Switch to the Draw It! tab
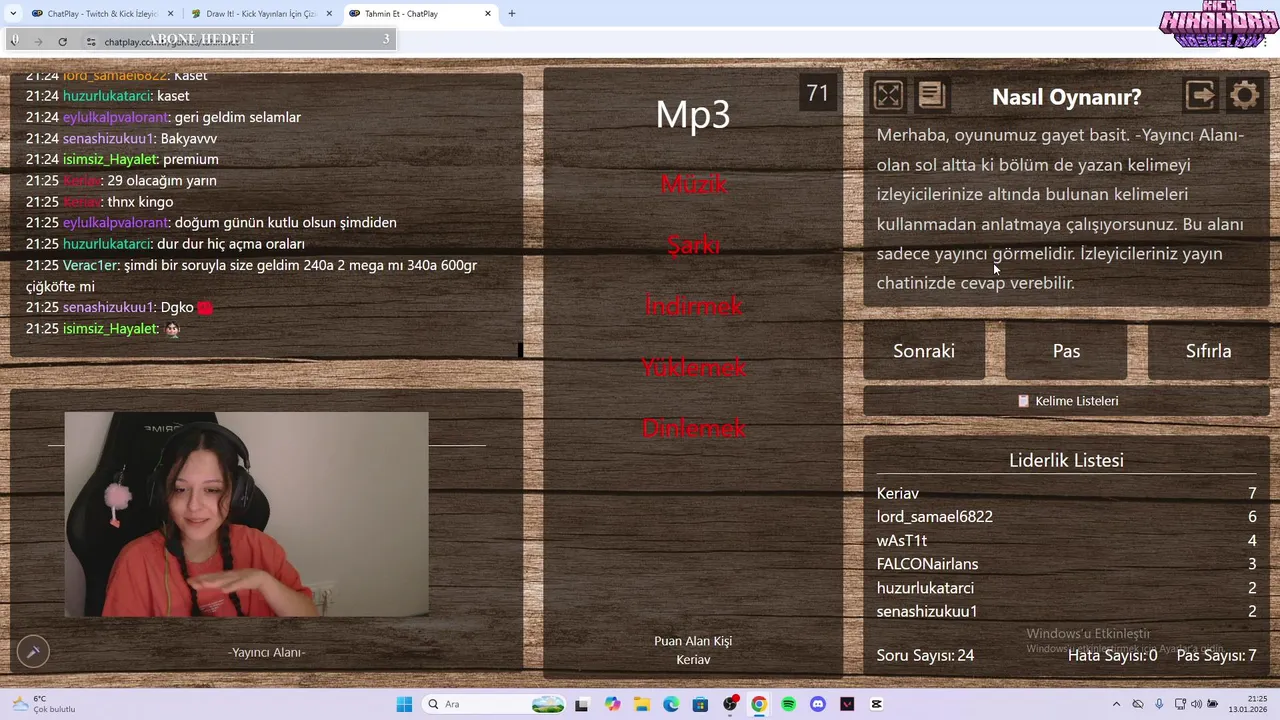 pos(260,14)
